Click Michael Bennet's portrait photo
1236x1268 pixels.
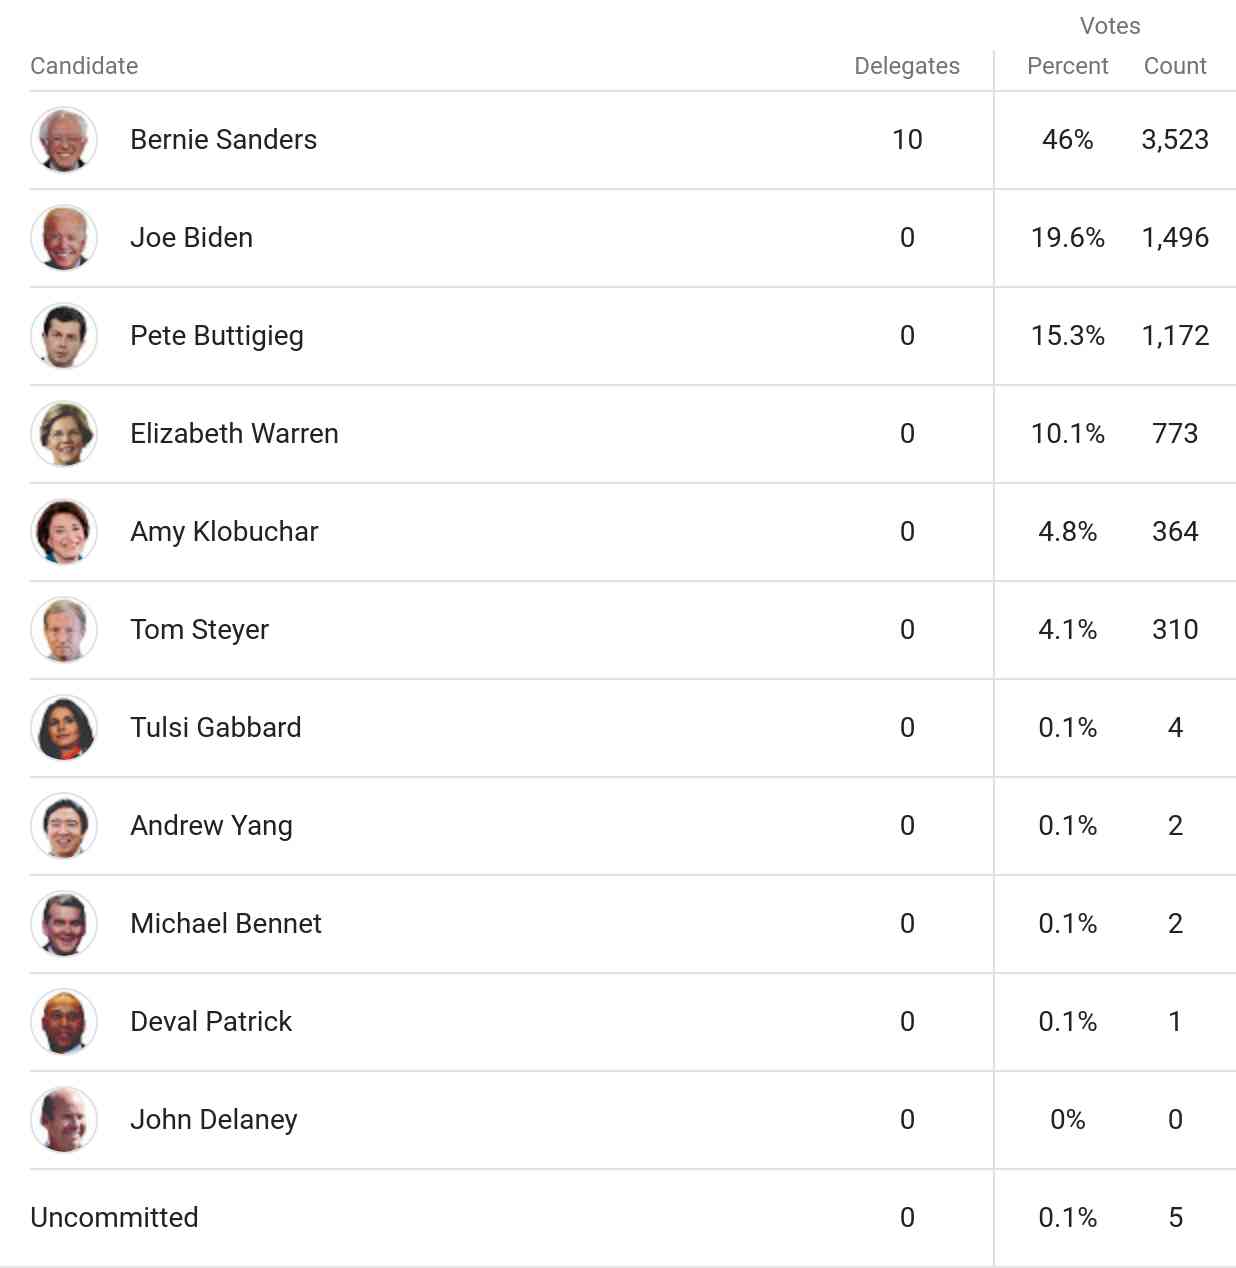click(64, 924)
